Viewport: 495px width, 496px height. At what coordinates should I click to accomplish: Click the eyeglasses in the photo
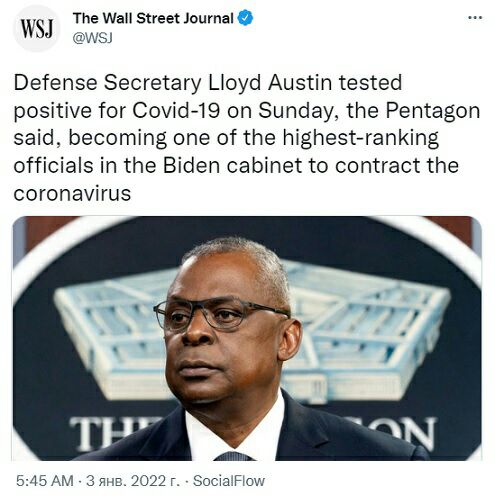[x=220, y=313]
